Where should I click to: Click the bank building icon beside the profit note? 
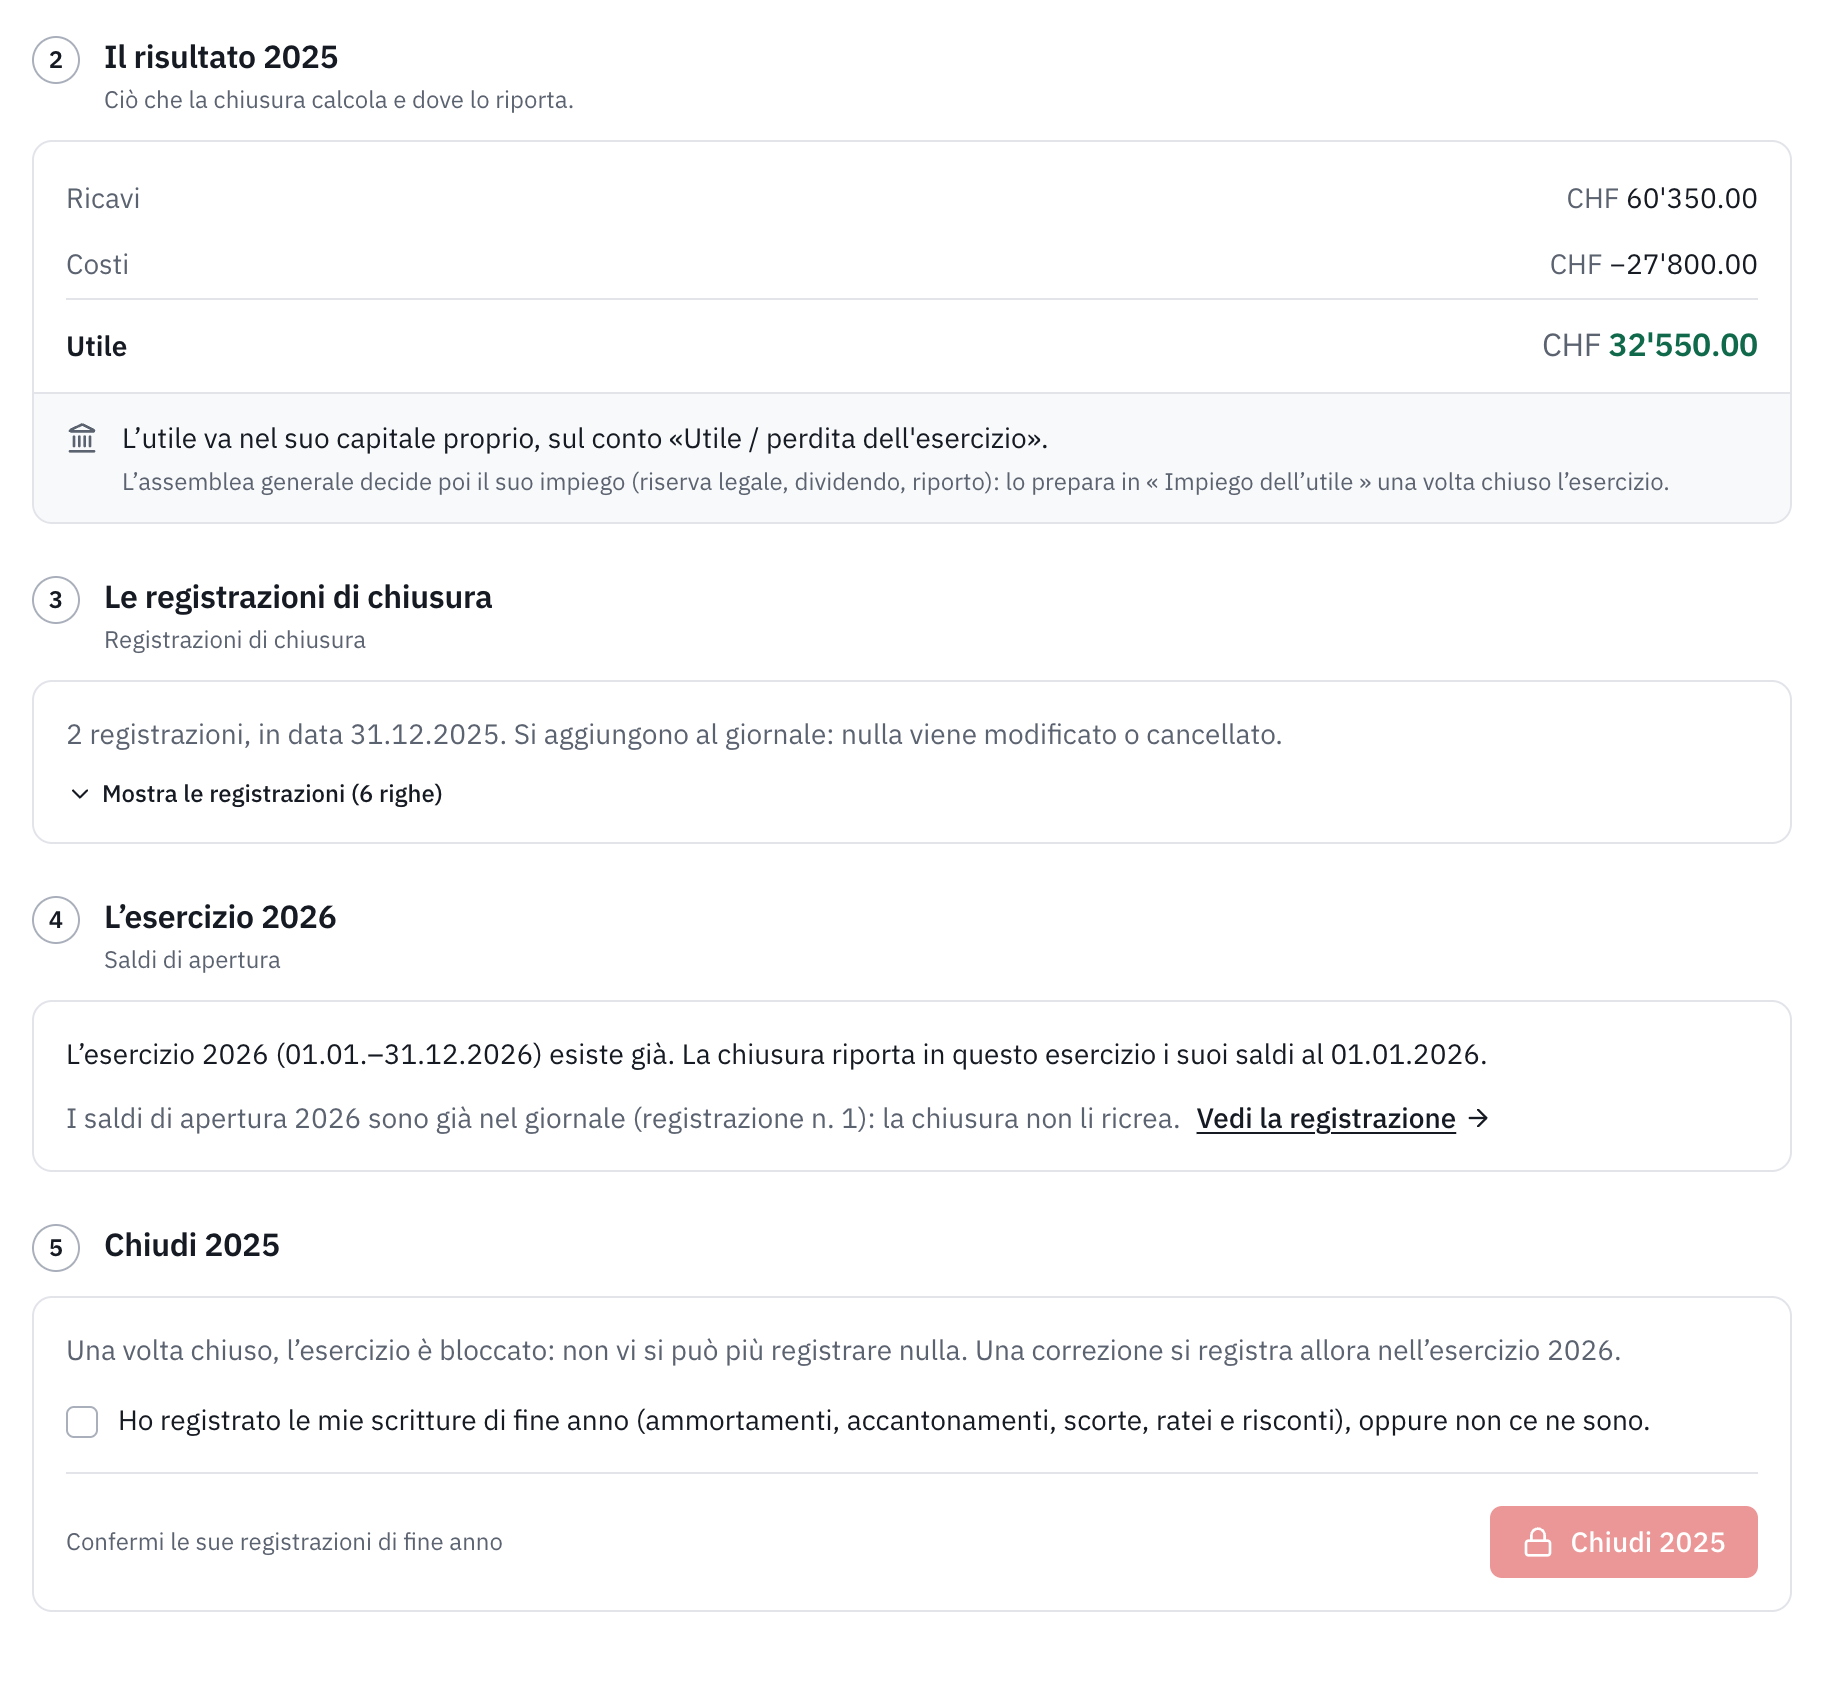tap(82, 438)
